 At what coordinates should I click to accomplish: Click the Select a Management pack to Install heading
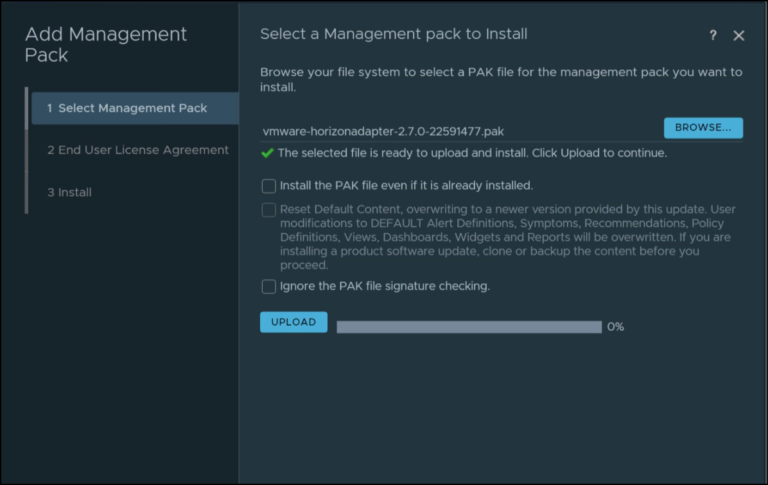tap(393, 34)
